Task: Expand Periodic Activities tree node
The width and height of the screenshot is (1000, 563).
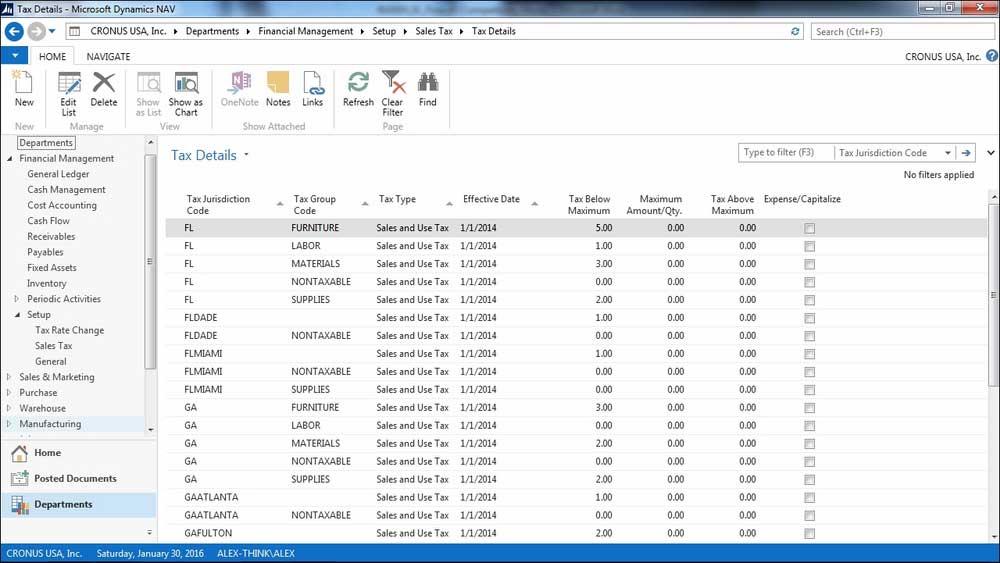Action: click(x=17, y=299)
